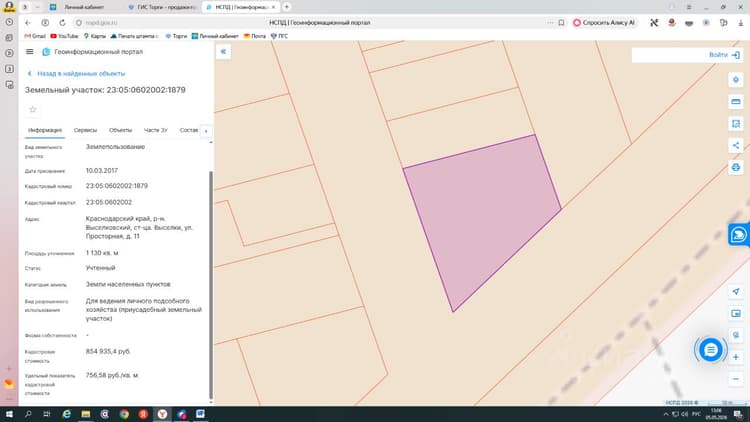Click the info panel vertical scrollbar

tap(211, 285)
